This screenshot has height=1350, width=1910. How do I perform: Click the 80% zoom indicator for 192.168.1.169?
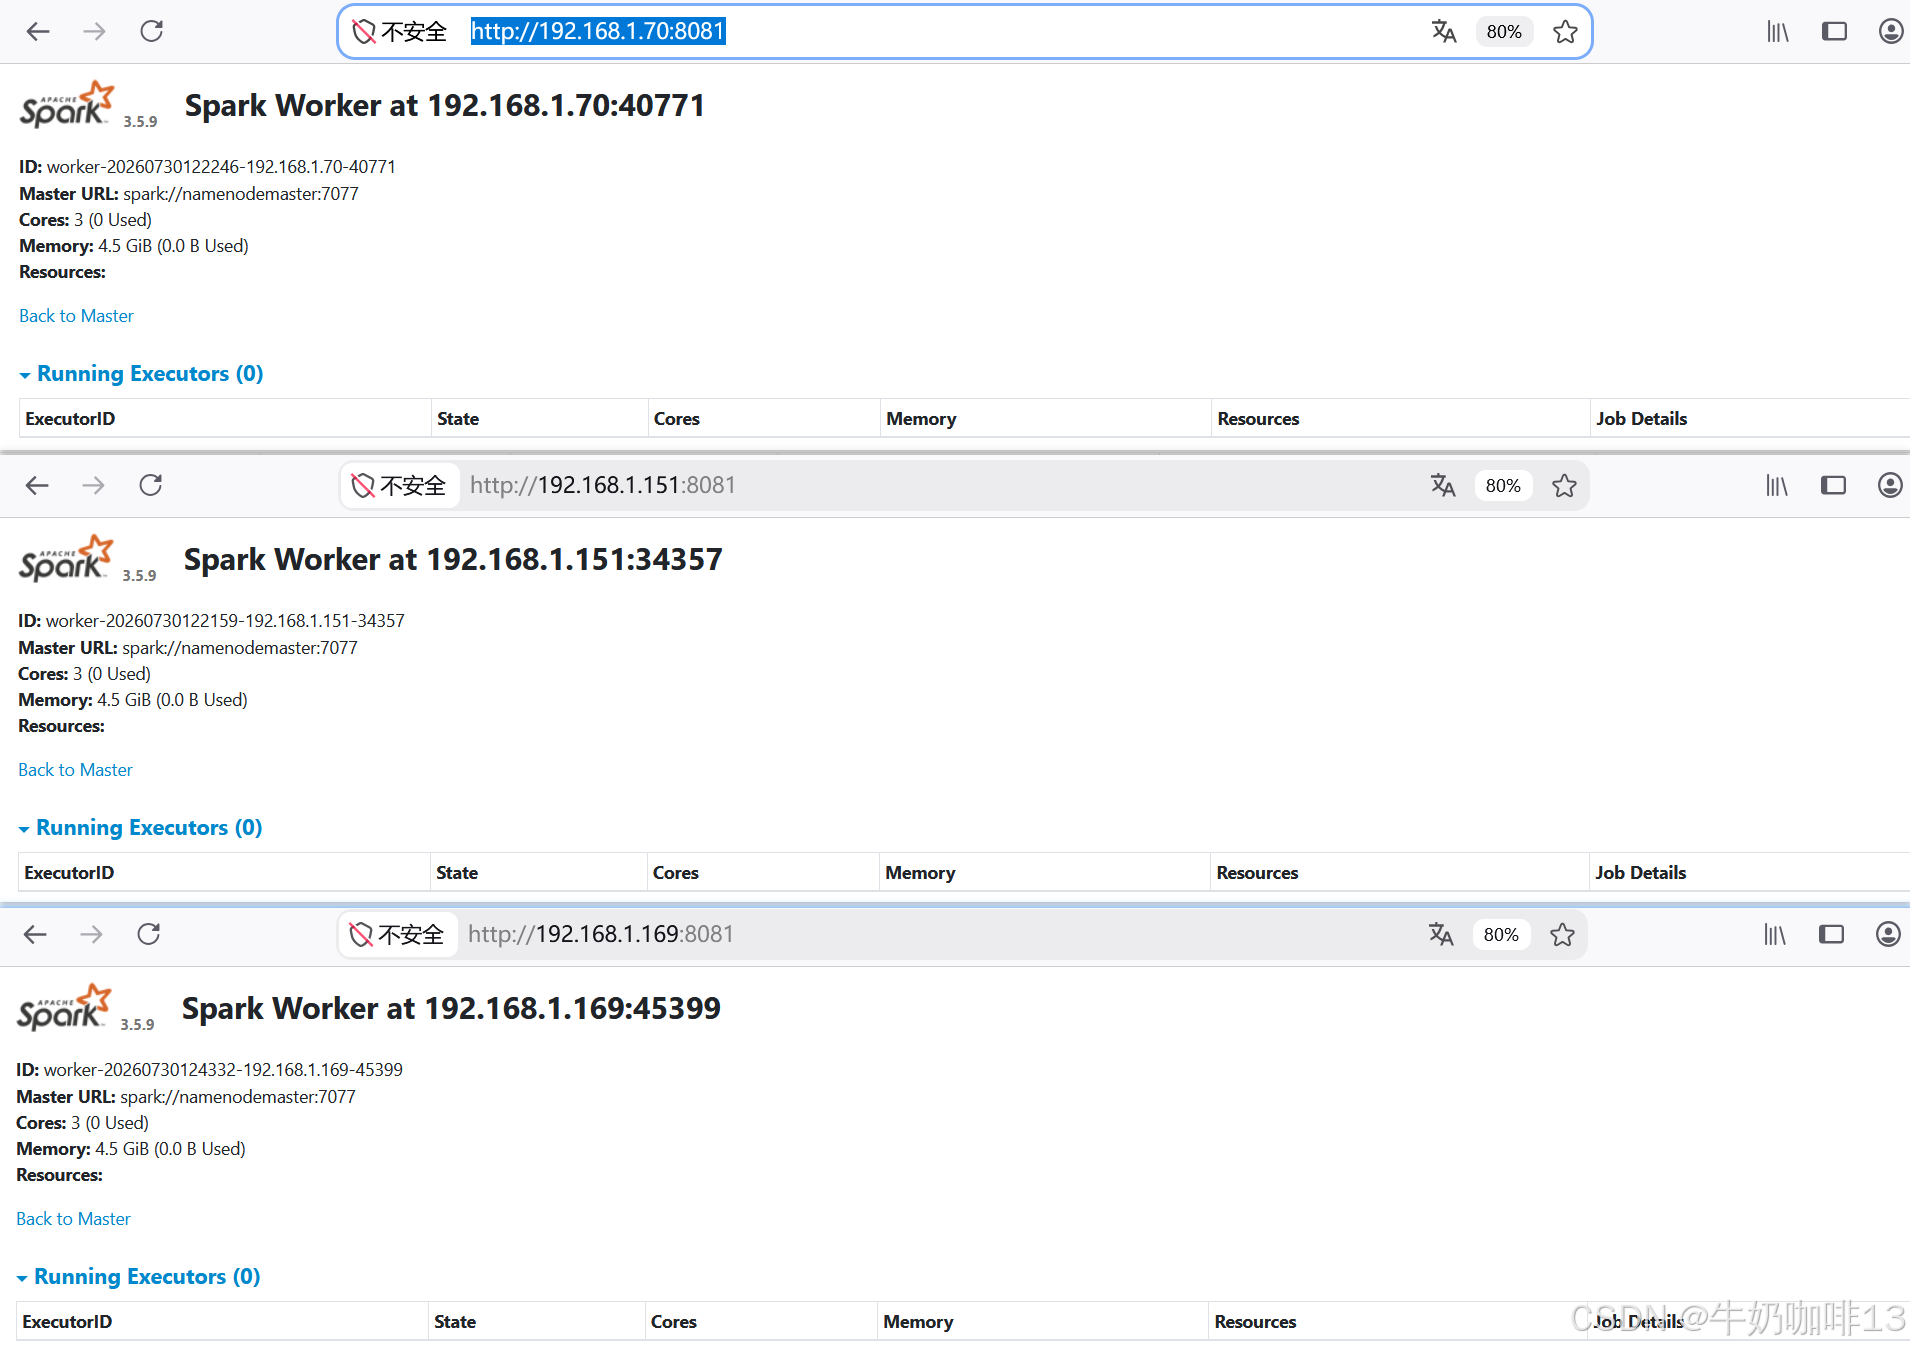pyautogui.click(x=1501, y=935)
